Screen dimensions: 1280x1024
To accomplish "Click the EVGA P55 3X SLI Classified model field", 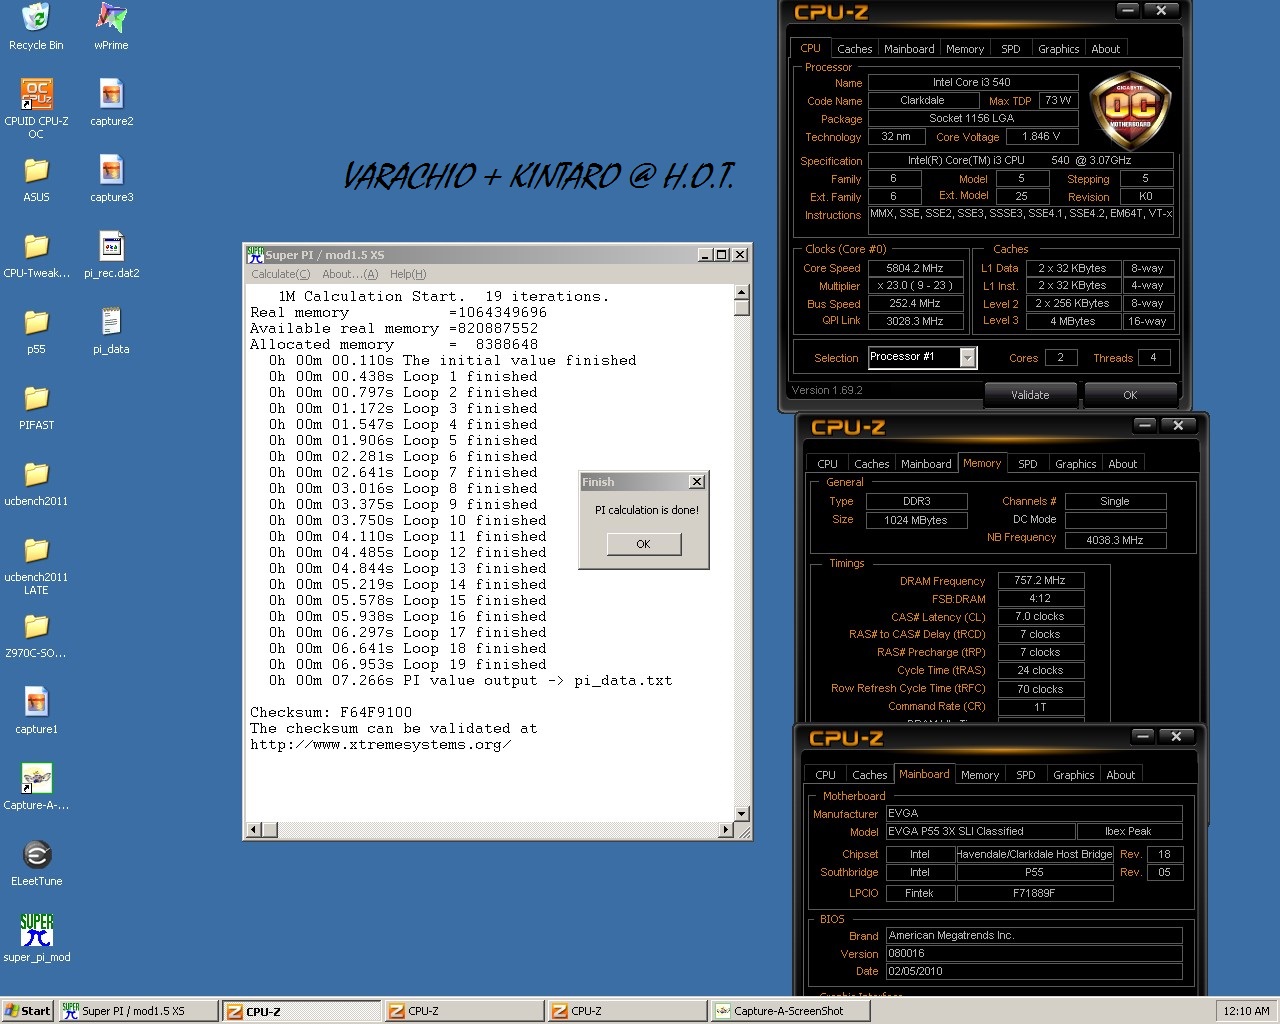I will [x=980, y=831].
